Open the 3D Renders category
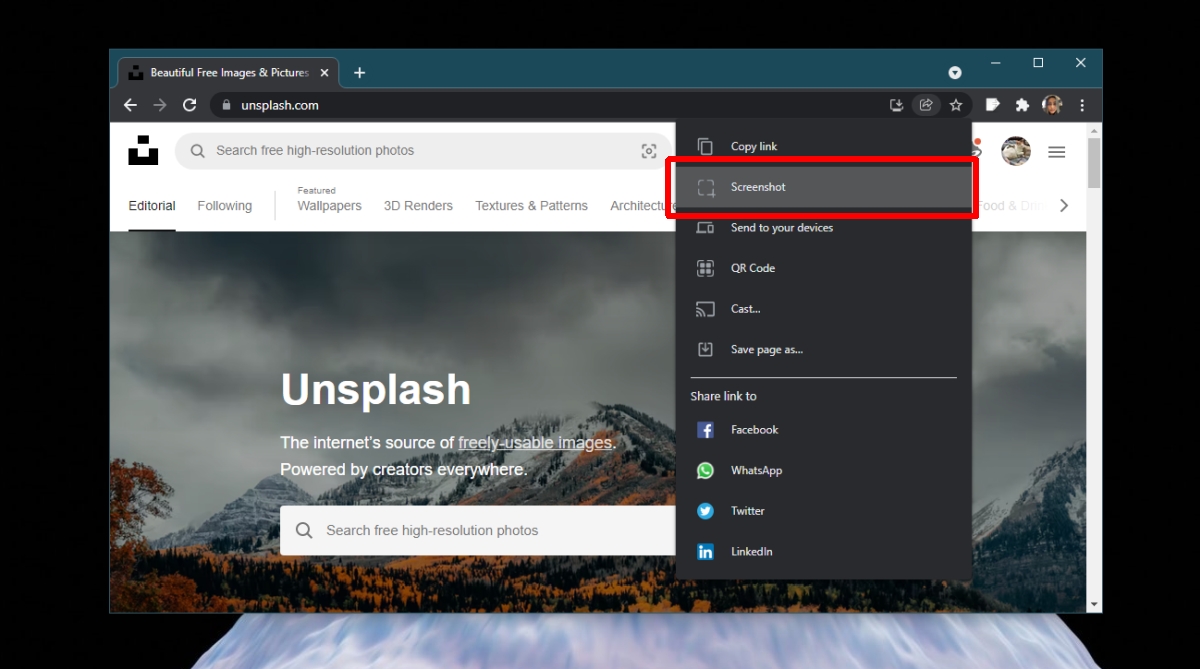This screenshot has width=1200, height=669. coord(418,206)
